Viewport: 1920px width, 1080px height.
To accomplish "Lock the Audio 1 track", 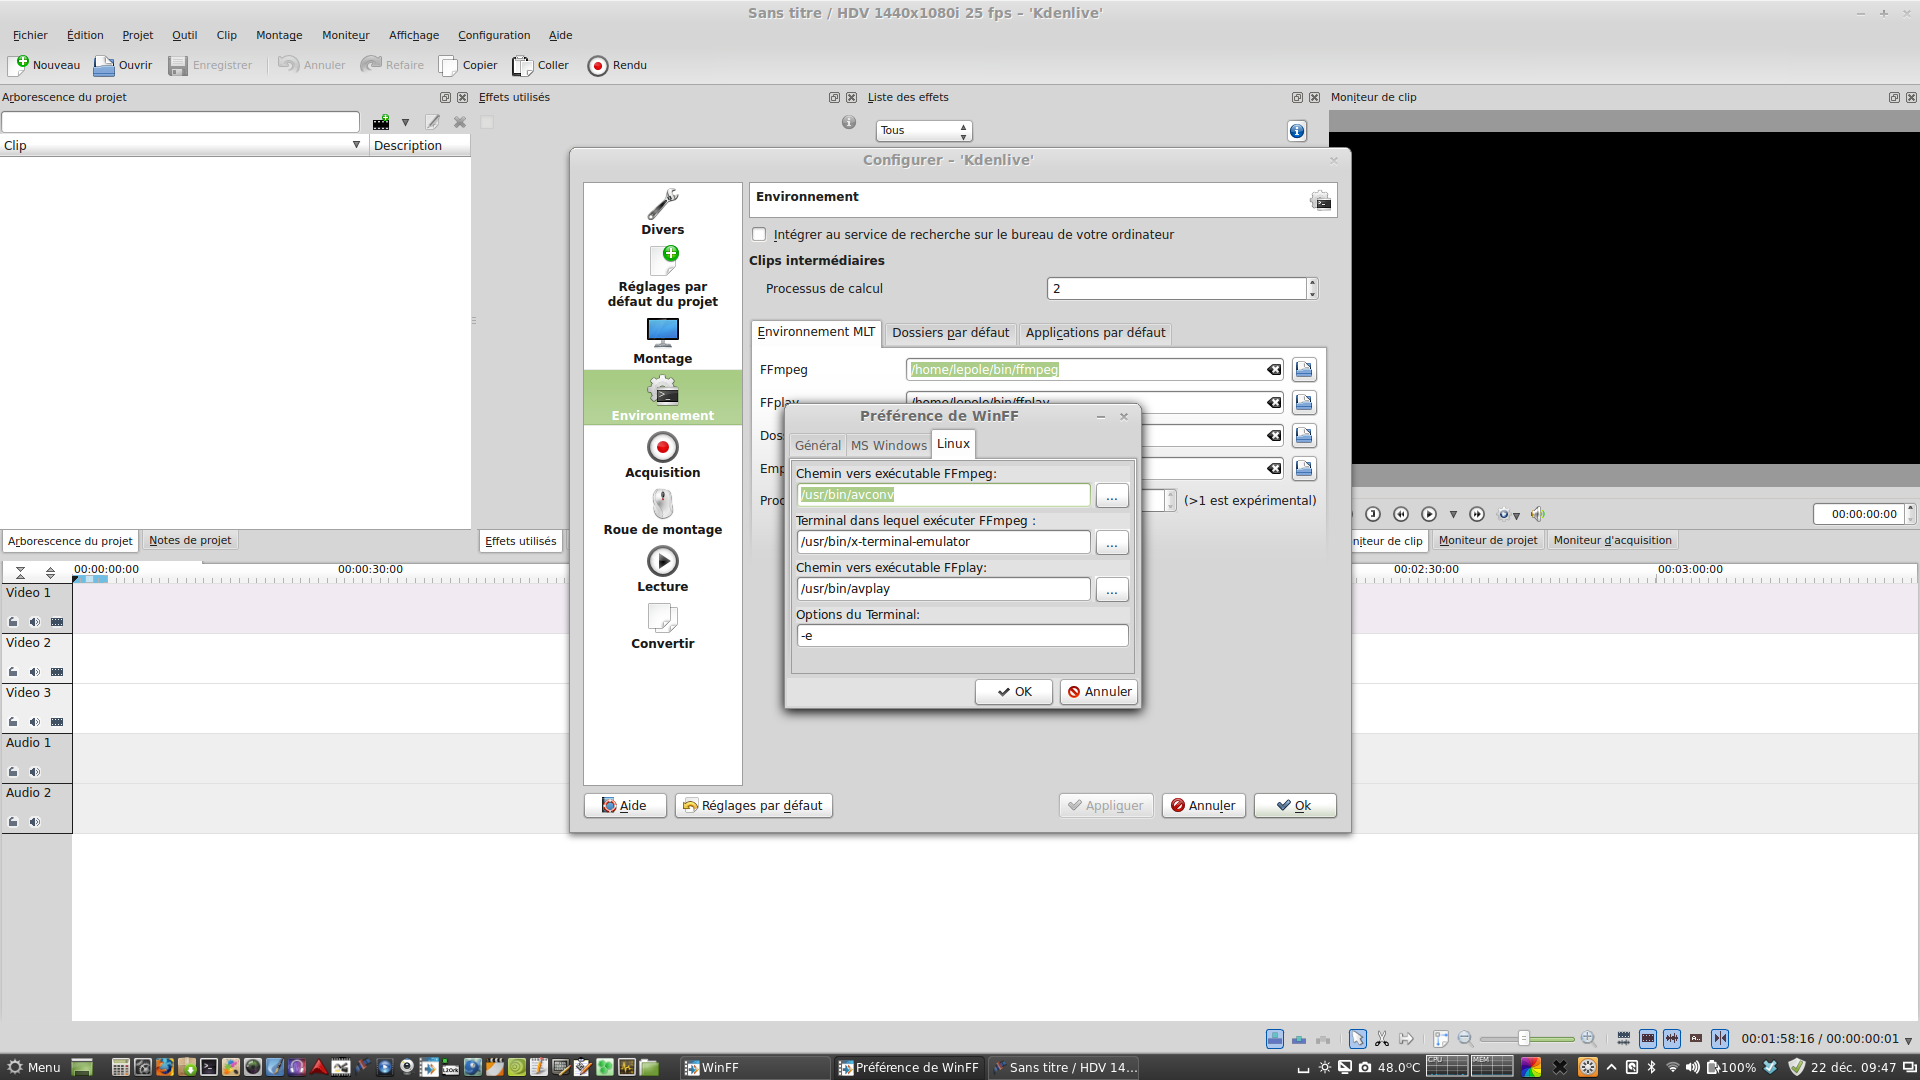I will coord(13,772).
